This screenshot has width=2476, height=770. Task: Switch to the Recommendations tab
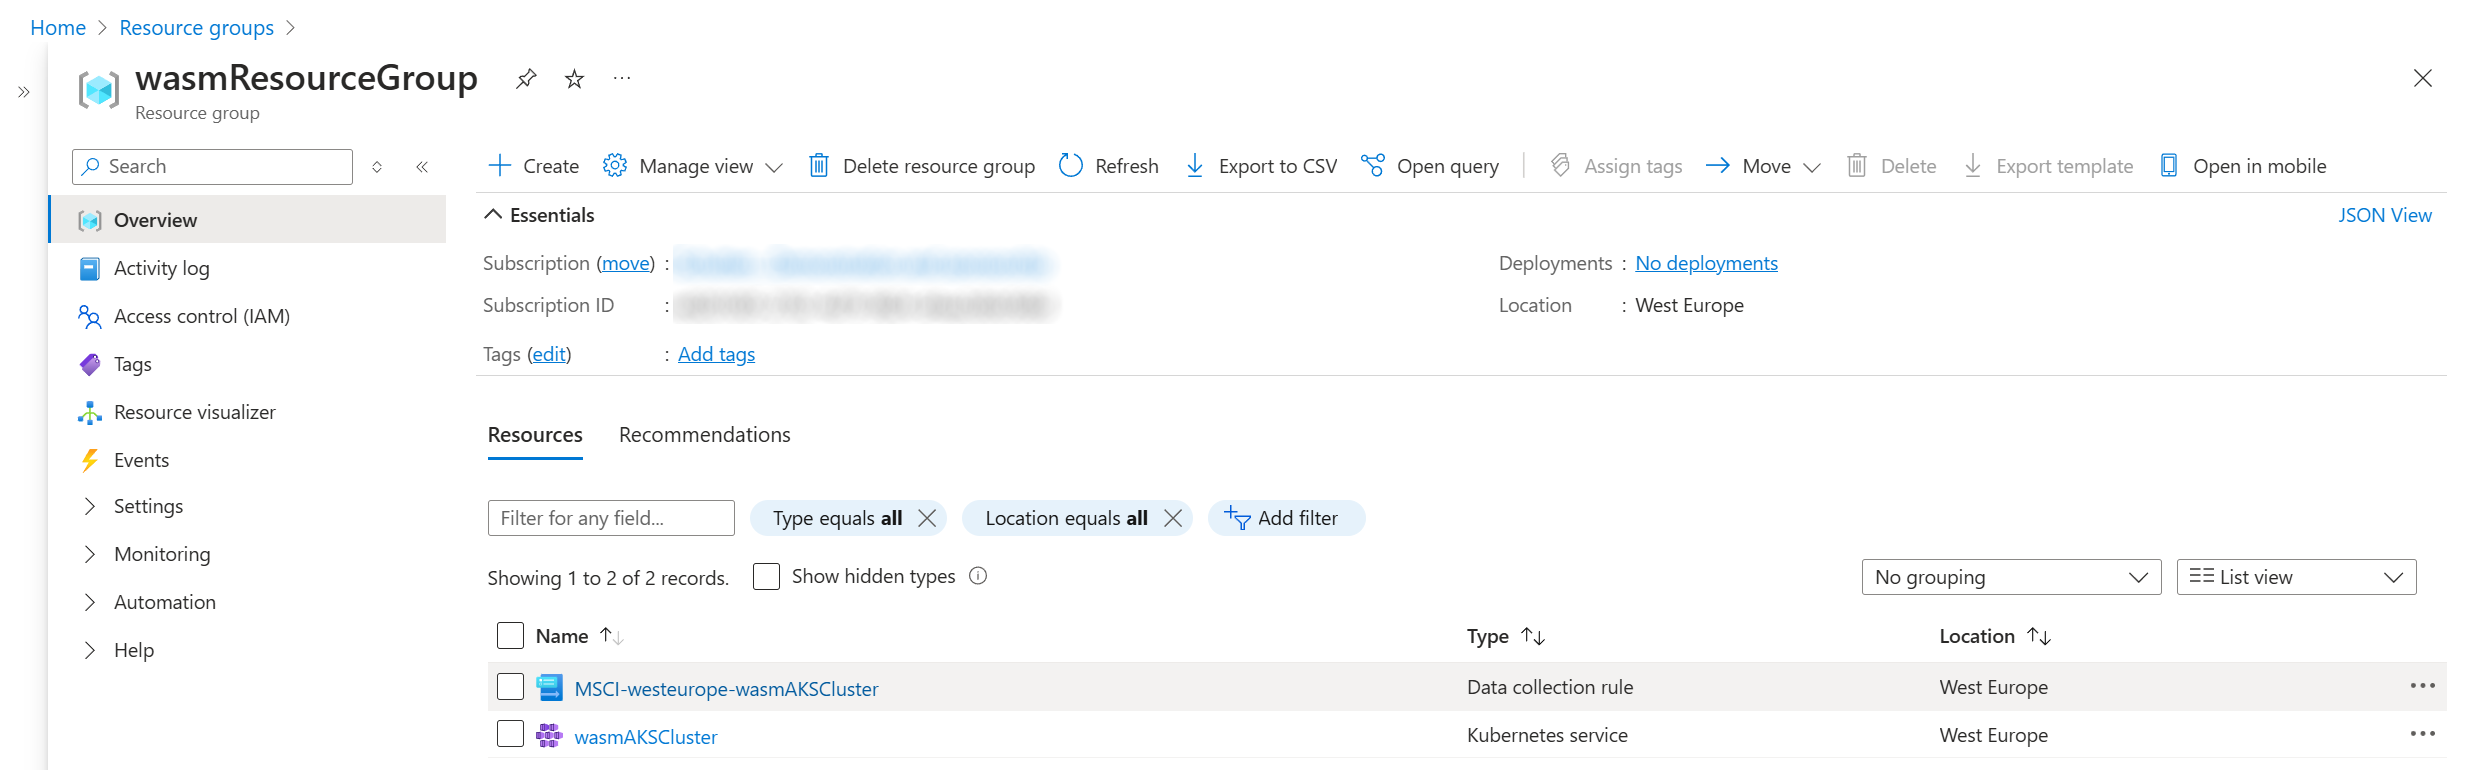click(704, 435)
